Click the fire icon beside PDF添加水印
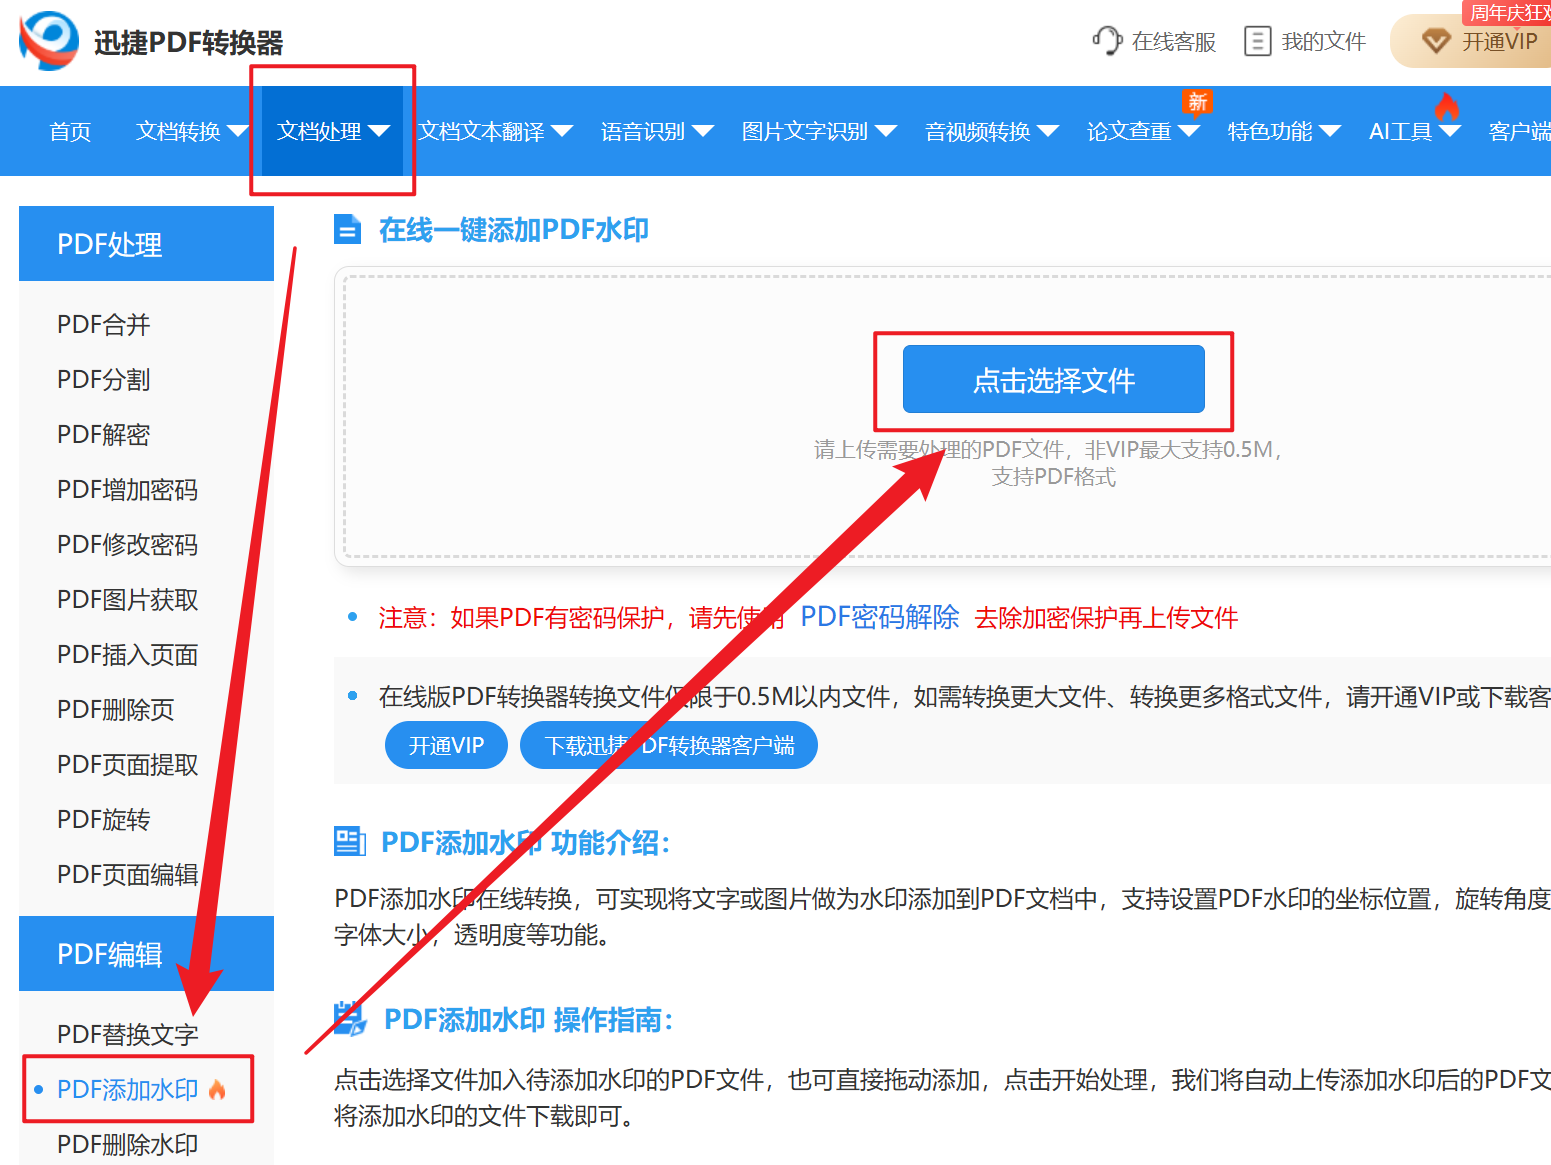This screenshot has height=1165, width=1551. click(x=218, y=1089)
